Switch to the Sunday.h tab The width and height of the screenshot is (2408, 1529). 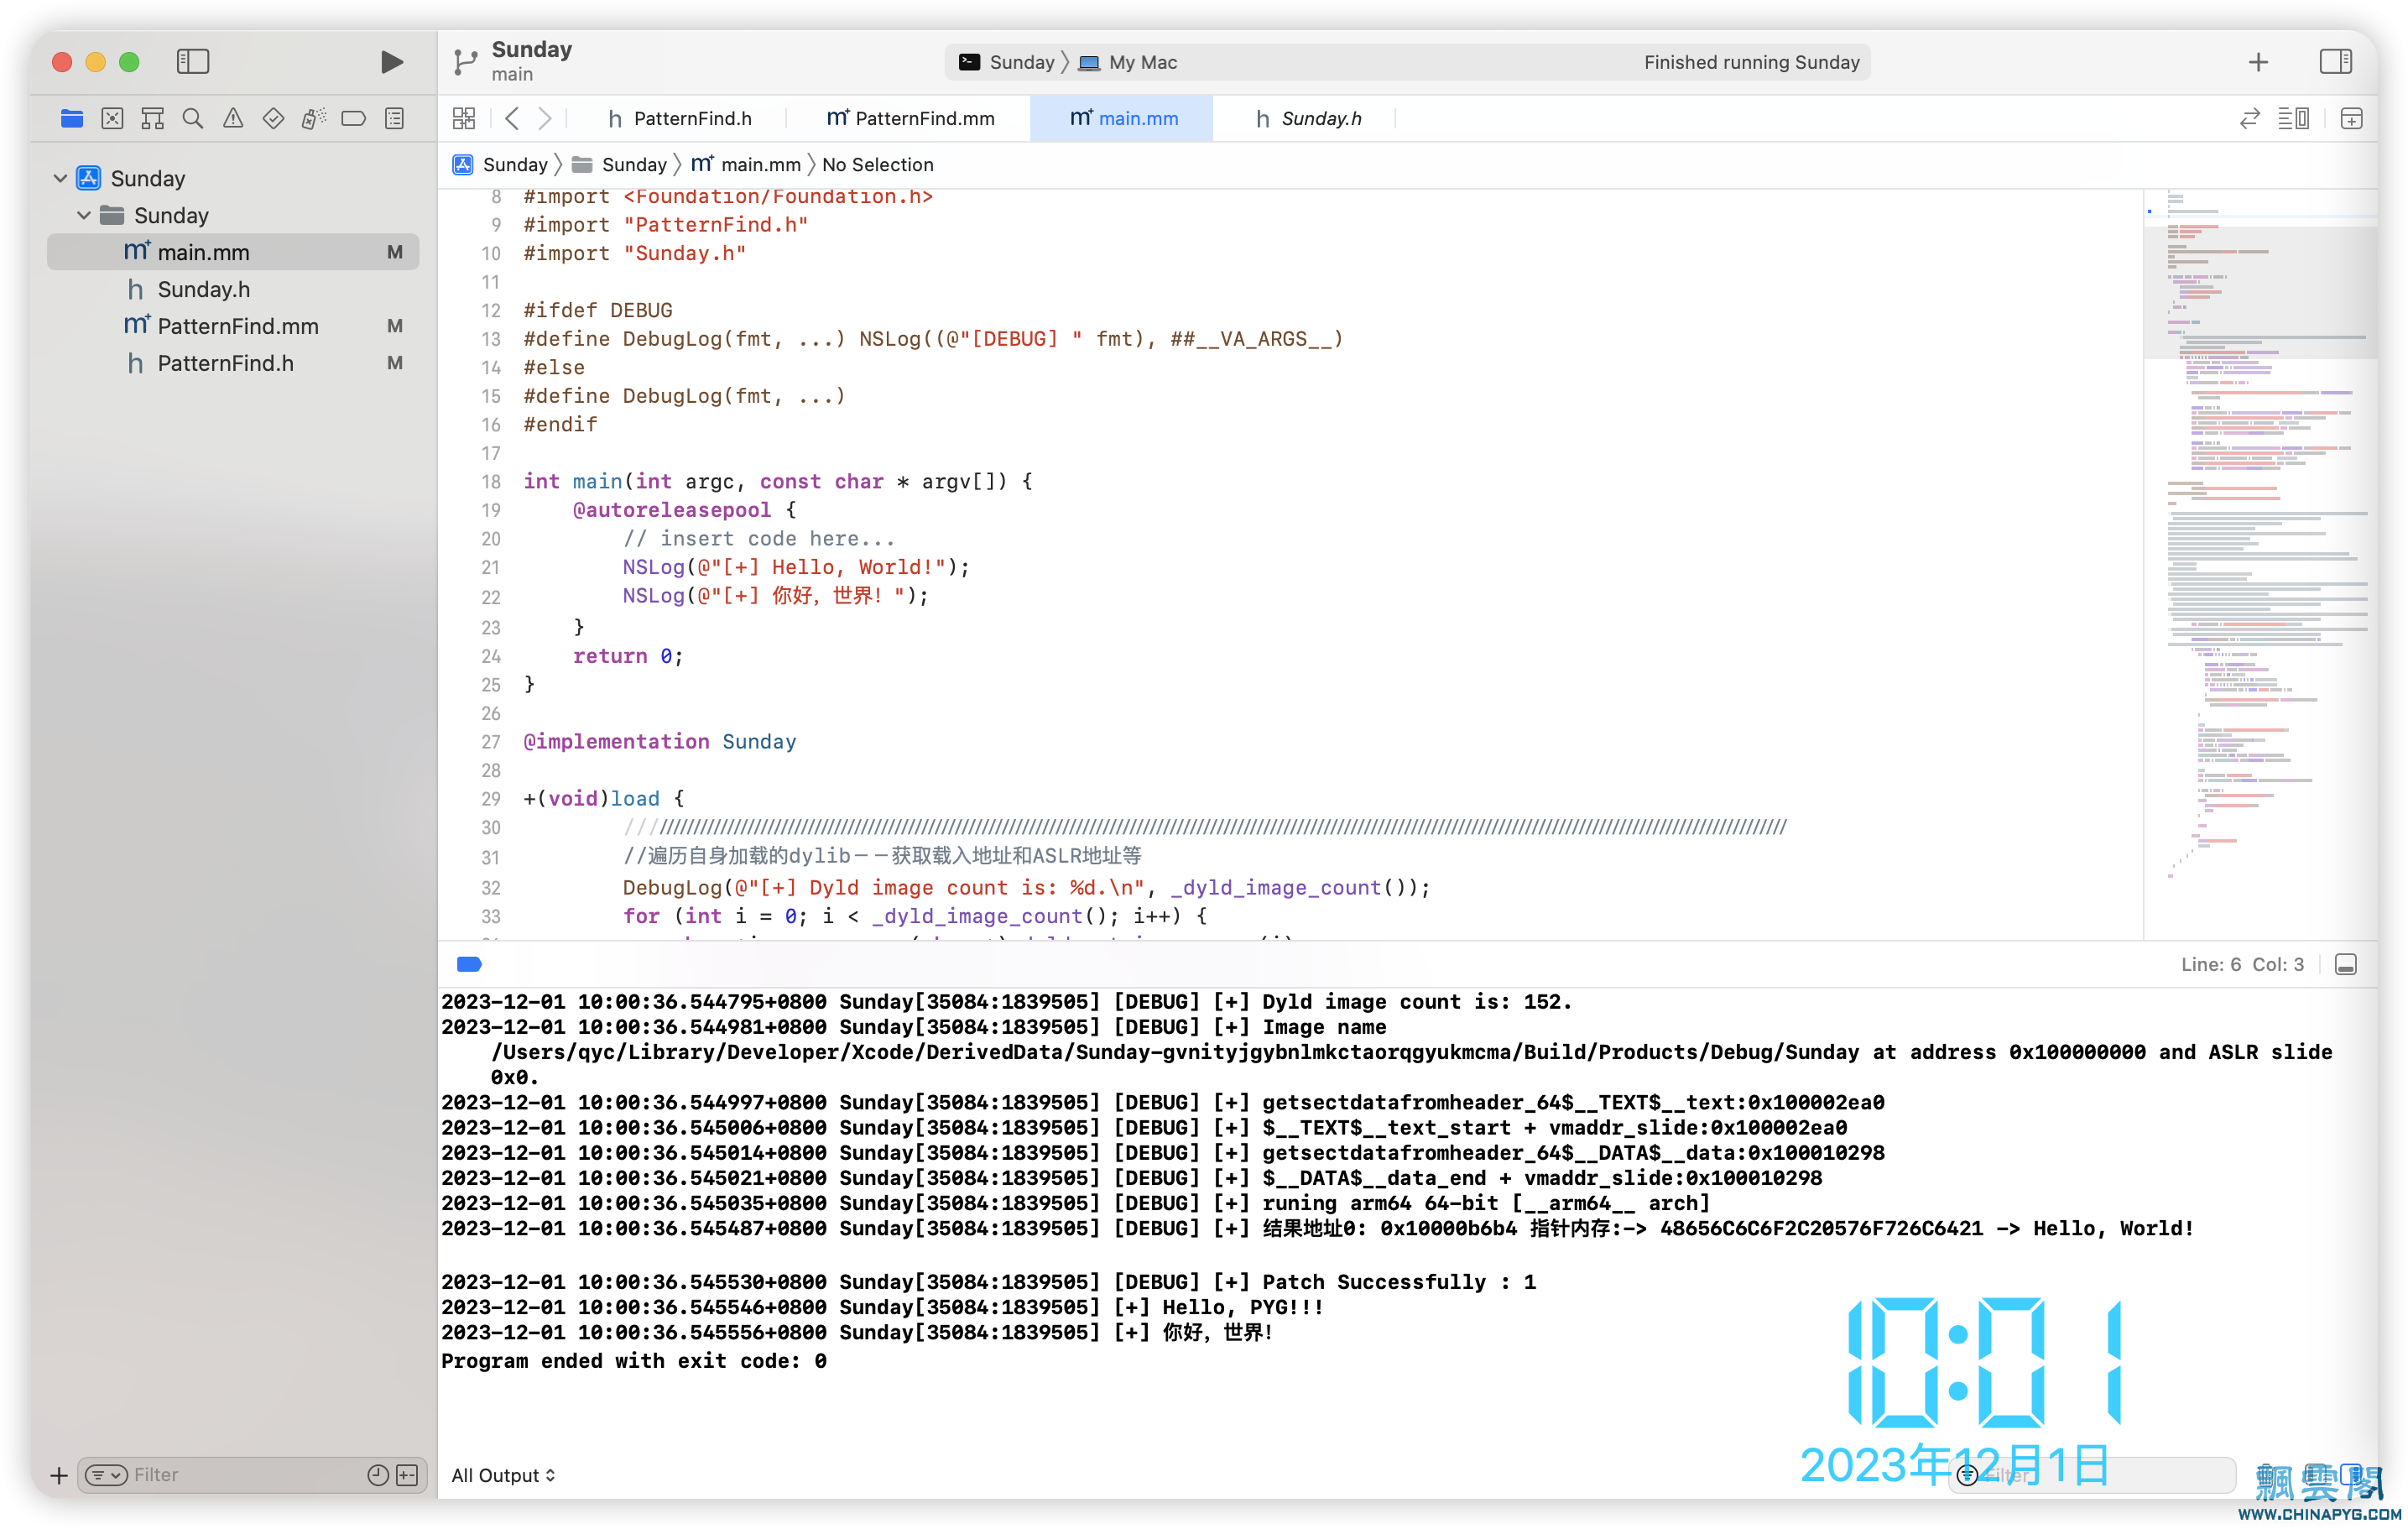(x=1308, y=118)
